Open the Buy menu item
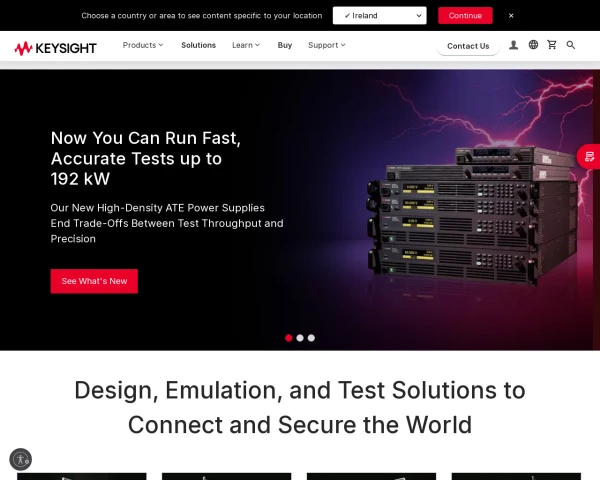 [x=285, y=45]
